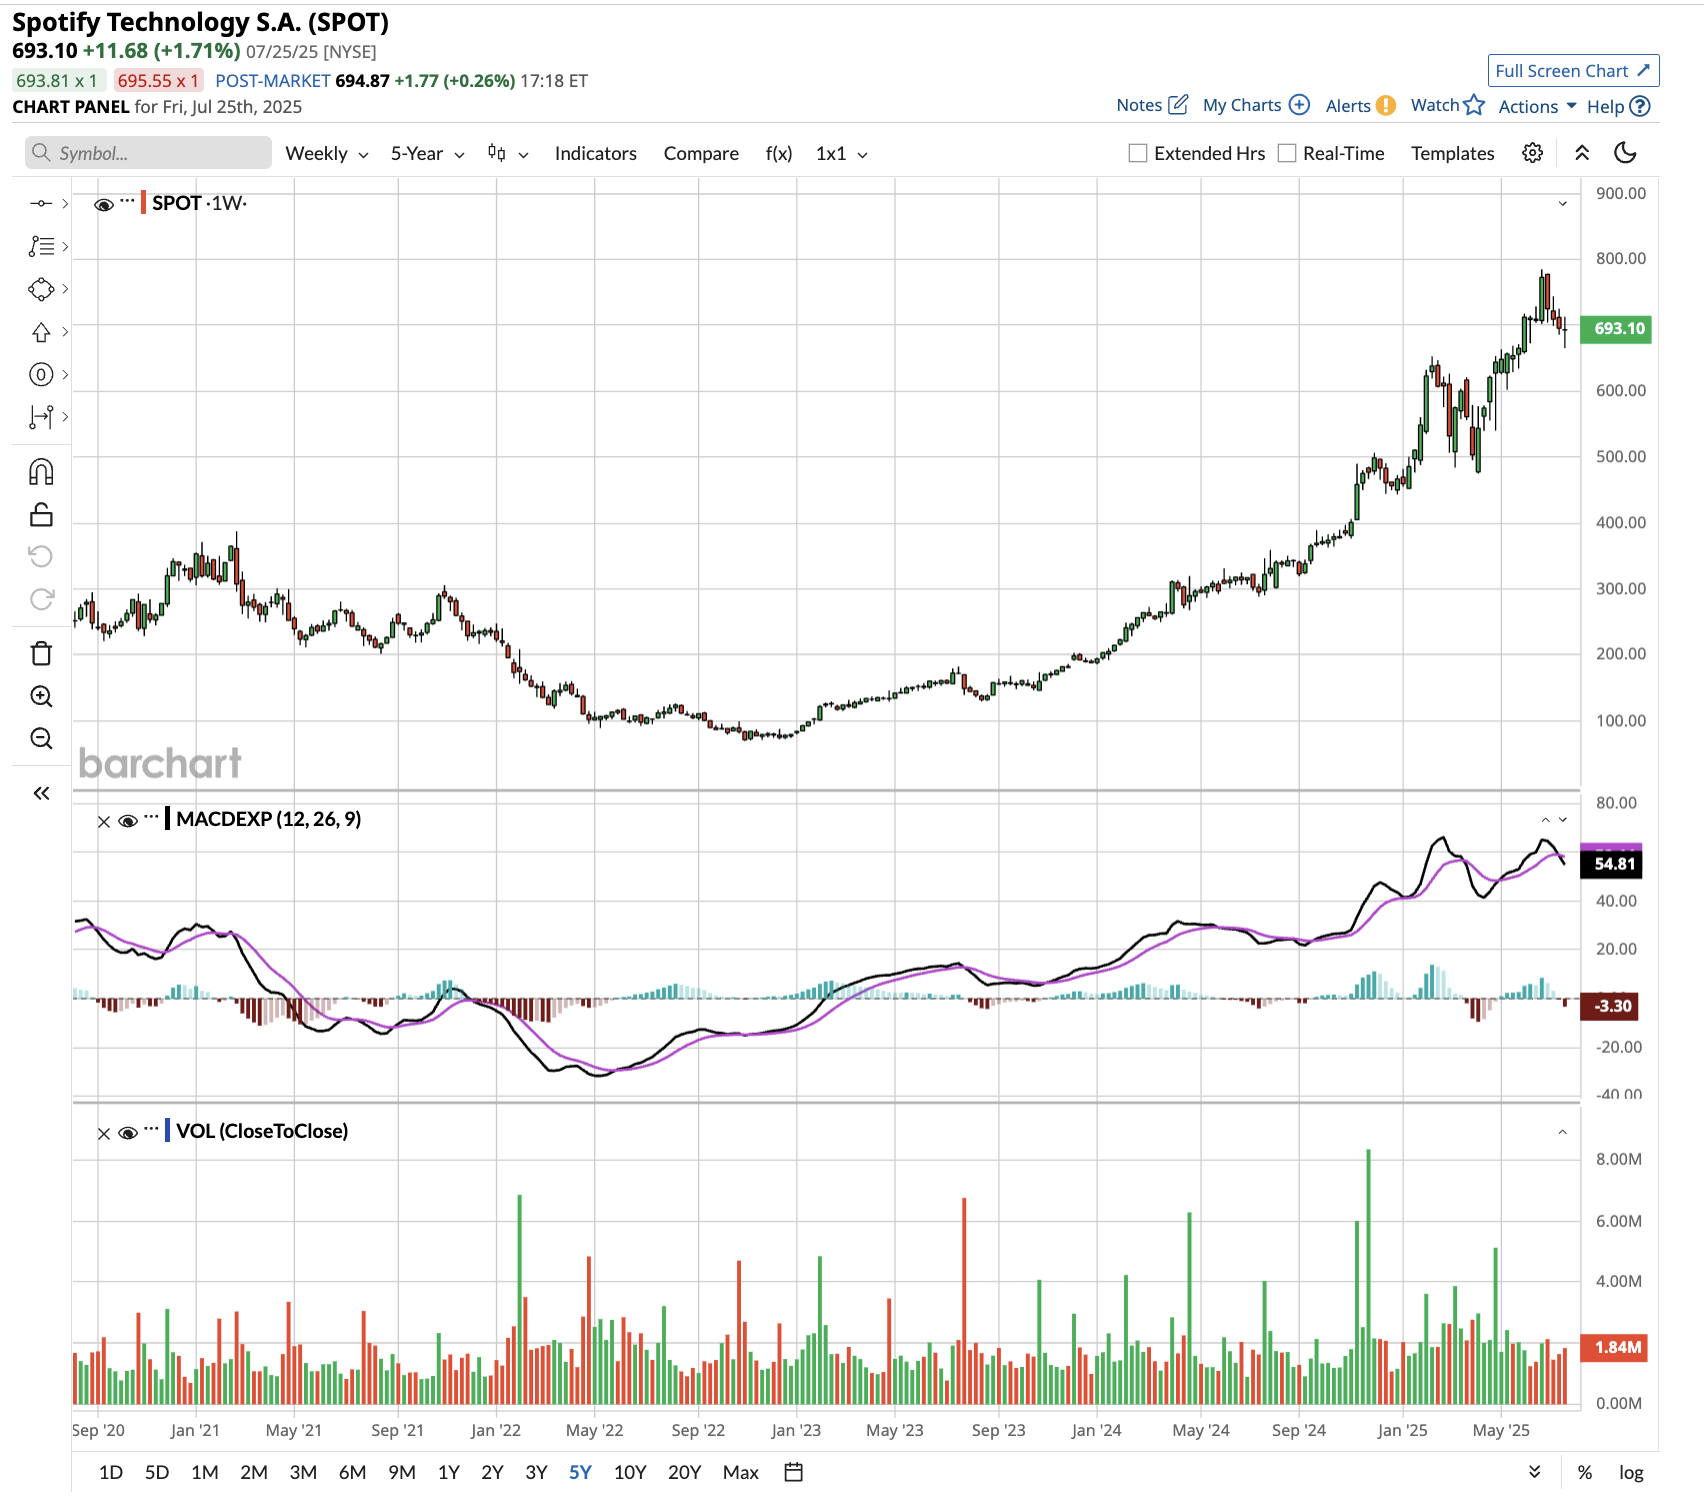Image resolution: width=1704 pixels, height=1496 pixels.
Task: Collapse the header with double-chevron up
Action: click(1582, 153)
